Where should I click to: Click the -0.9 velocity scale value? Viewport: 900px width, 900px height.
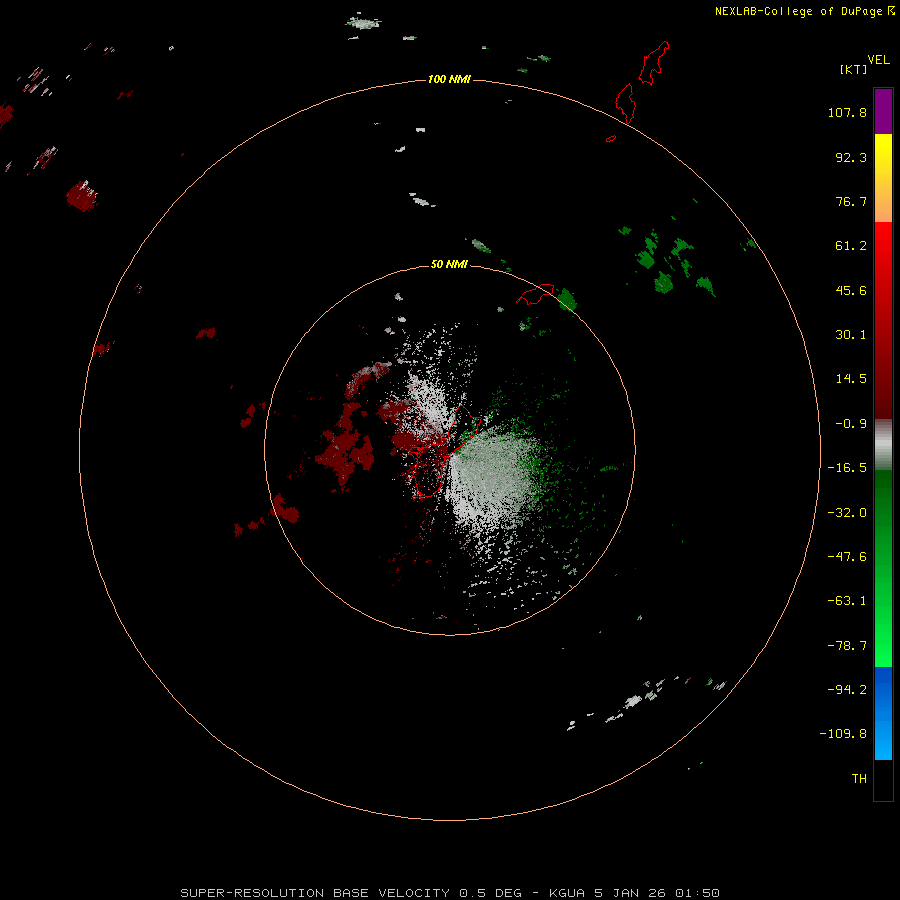point(851,424)
